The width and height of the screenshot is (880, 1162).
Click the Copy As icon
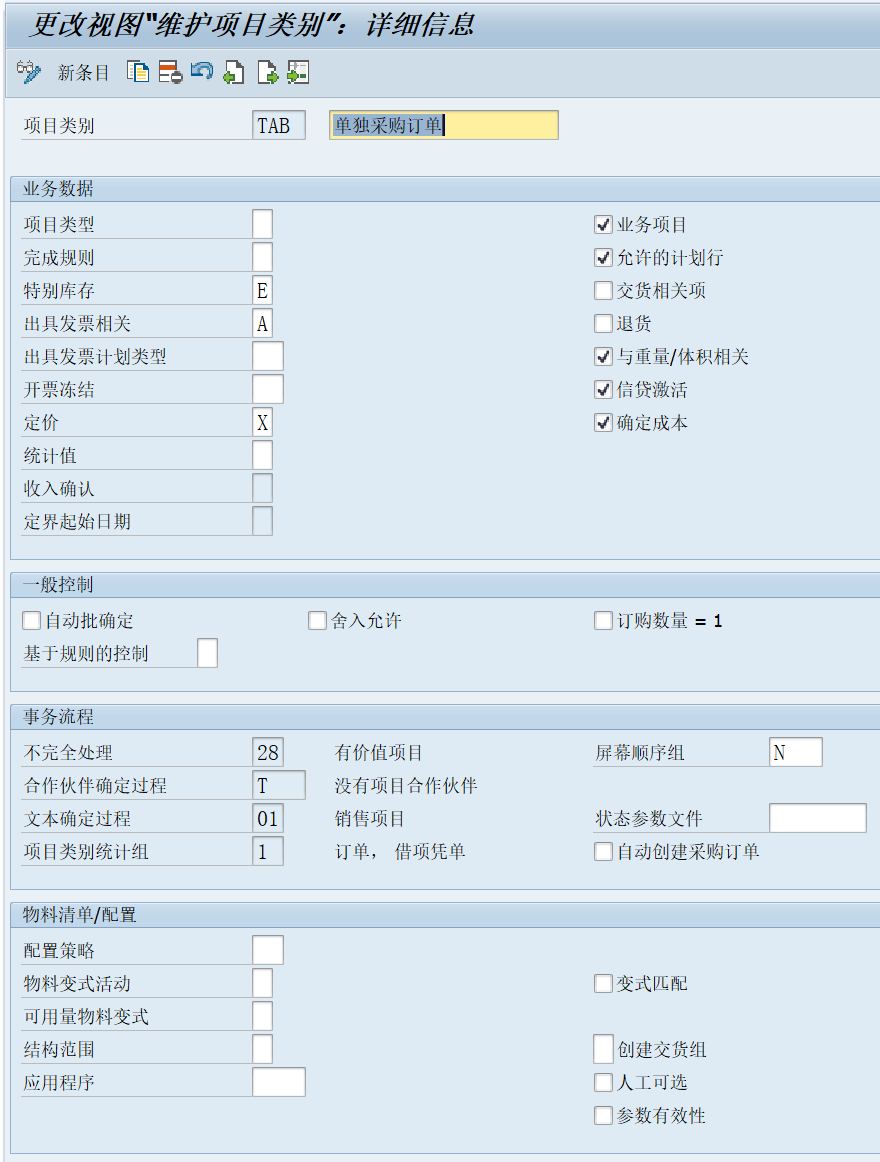138,72
